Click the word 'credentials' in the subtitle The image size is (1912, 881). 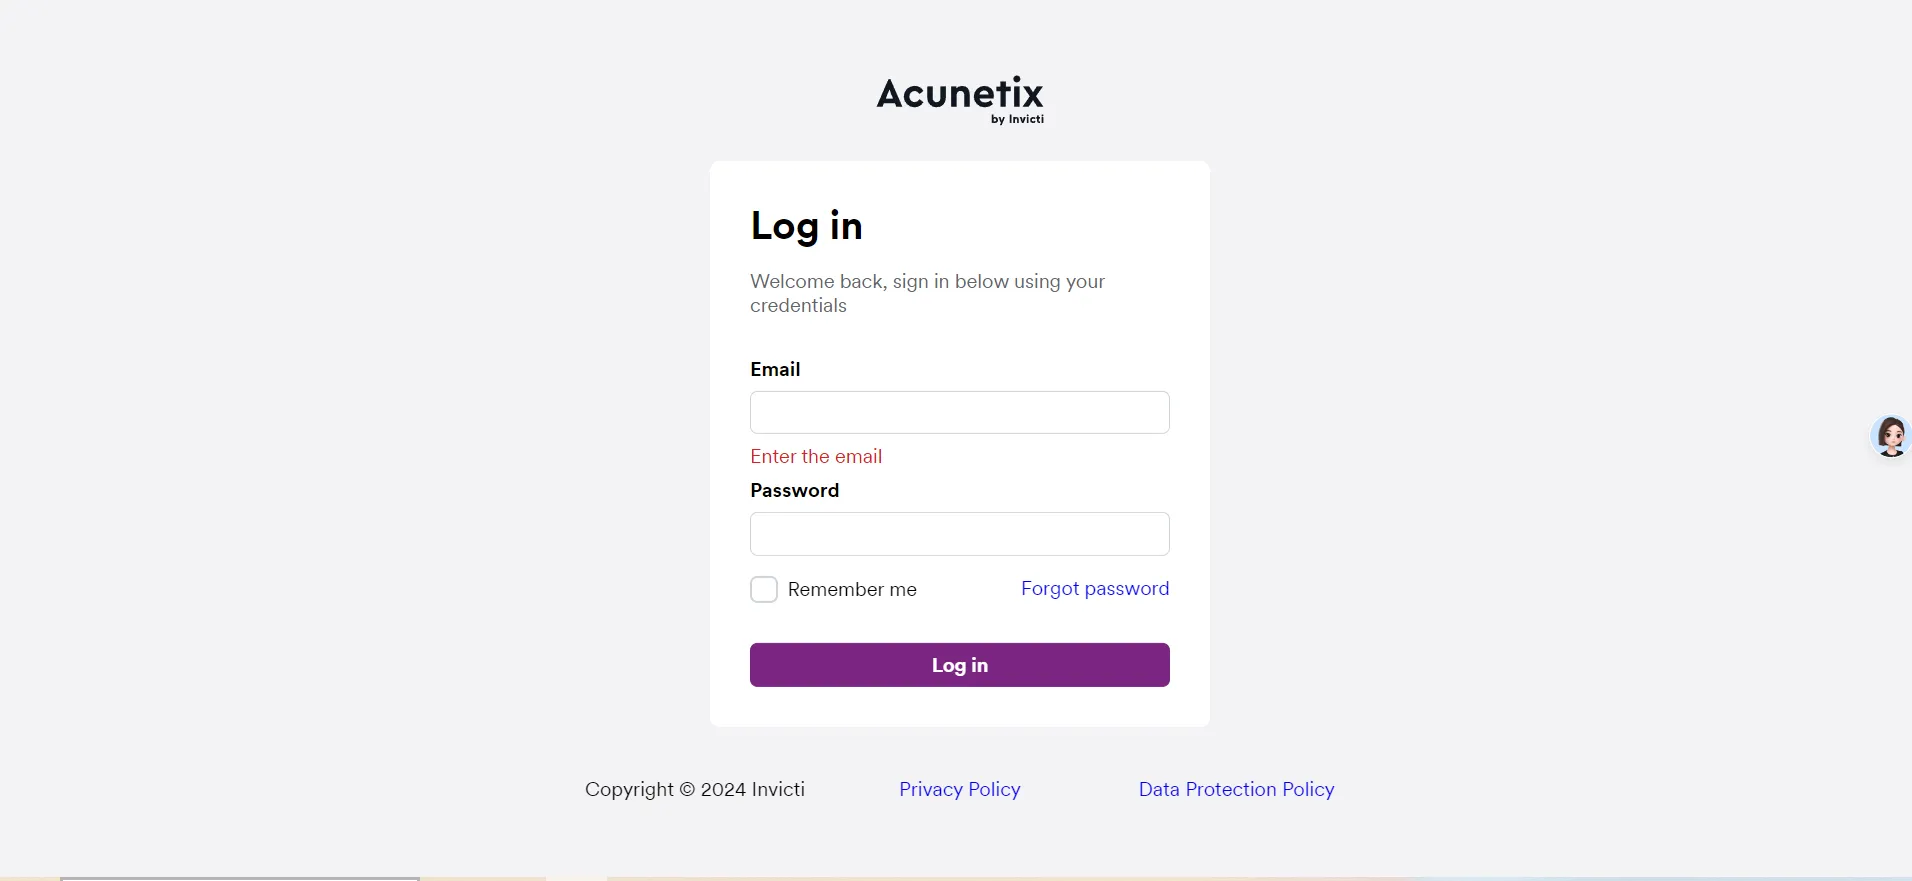click(x=798, y=305)
